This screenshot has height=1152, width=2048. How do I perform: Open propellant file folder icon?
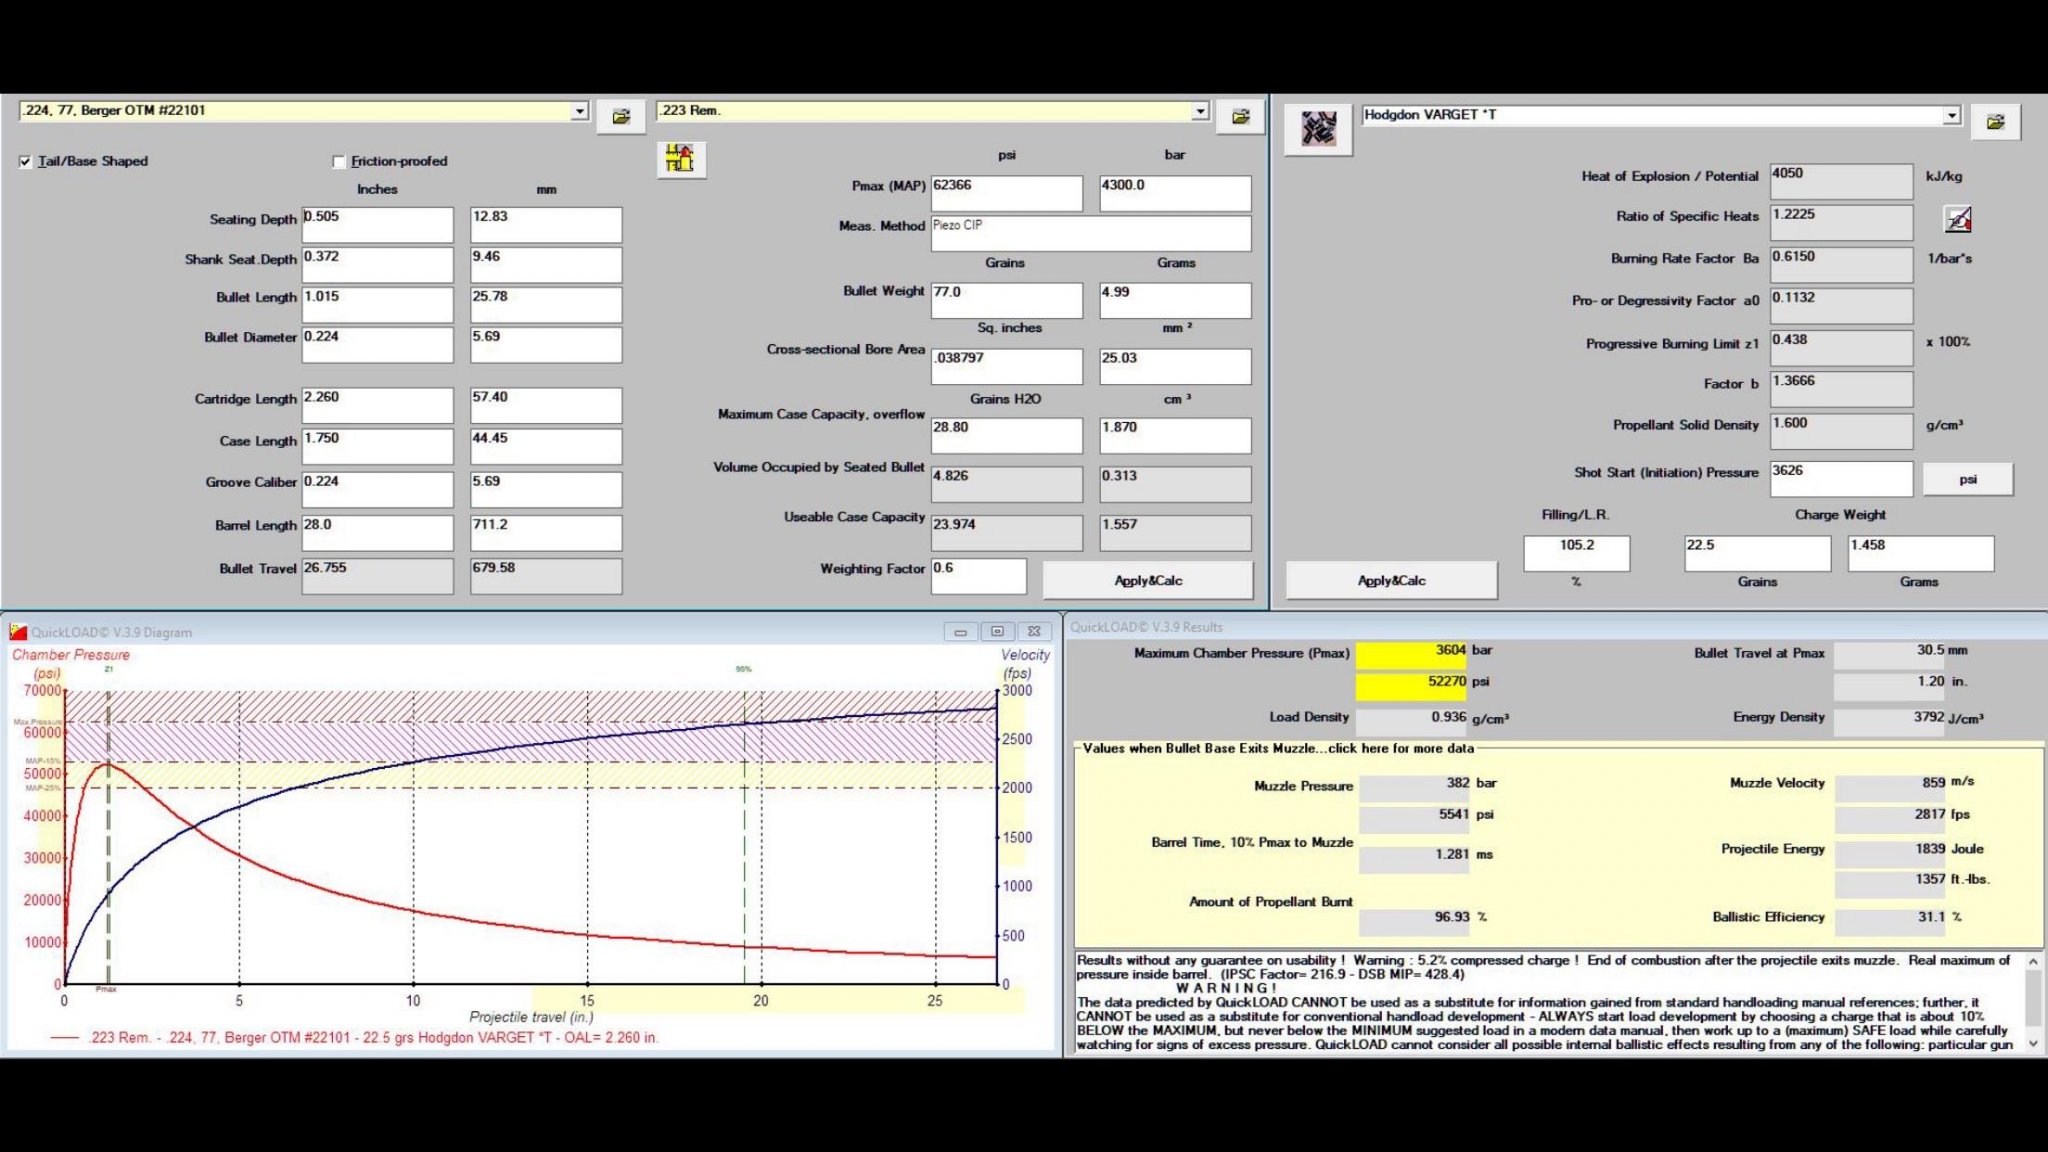(x=1995, y=122)
